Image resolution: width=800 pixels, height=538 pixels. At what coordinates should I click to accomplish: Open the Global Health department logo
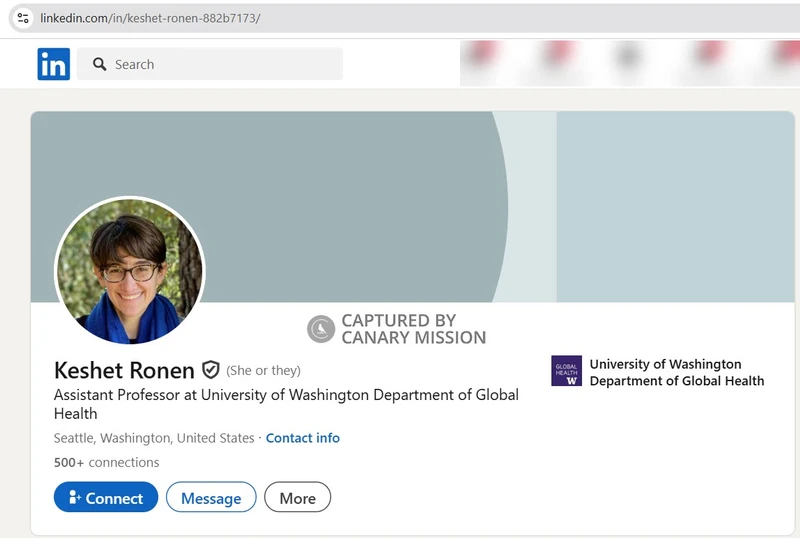pyautogui.click(x=566, y=371)
